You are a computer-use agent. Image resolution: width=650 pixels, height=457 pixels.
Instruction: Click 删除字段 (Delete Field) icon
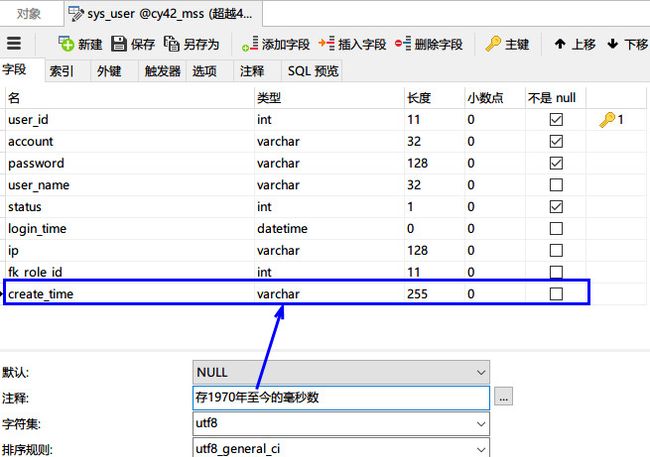[x=403, y=44]
